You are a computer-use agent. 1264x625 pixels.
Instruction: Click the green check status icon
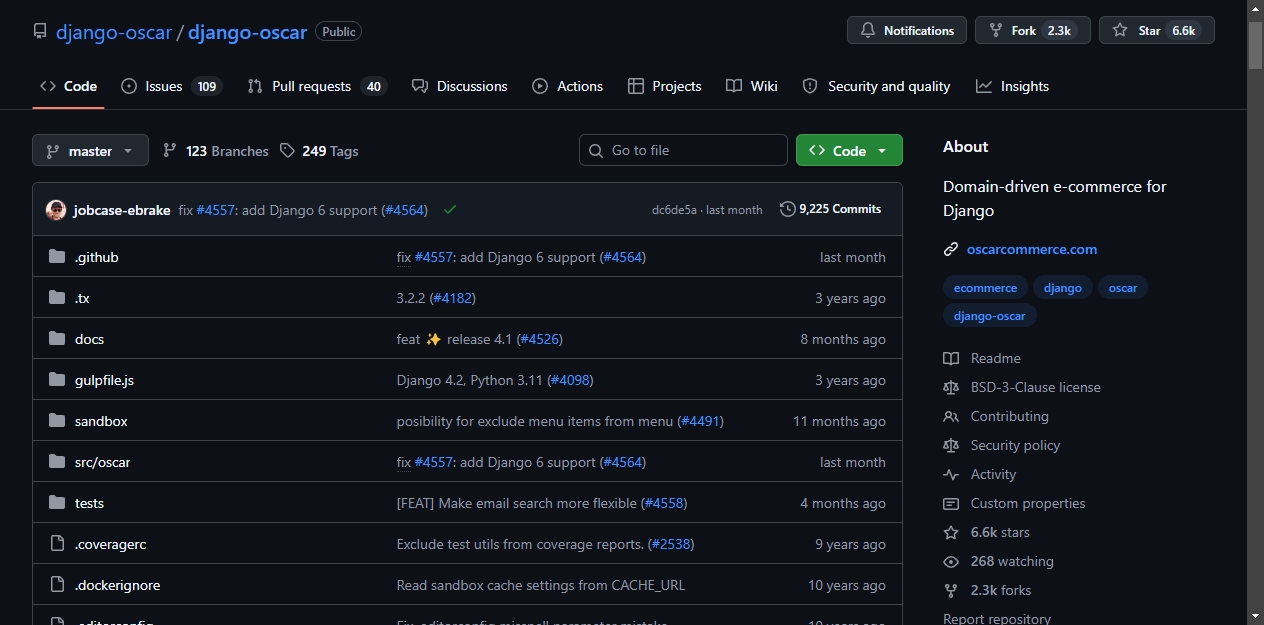[450, 210]
